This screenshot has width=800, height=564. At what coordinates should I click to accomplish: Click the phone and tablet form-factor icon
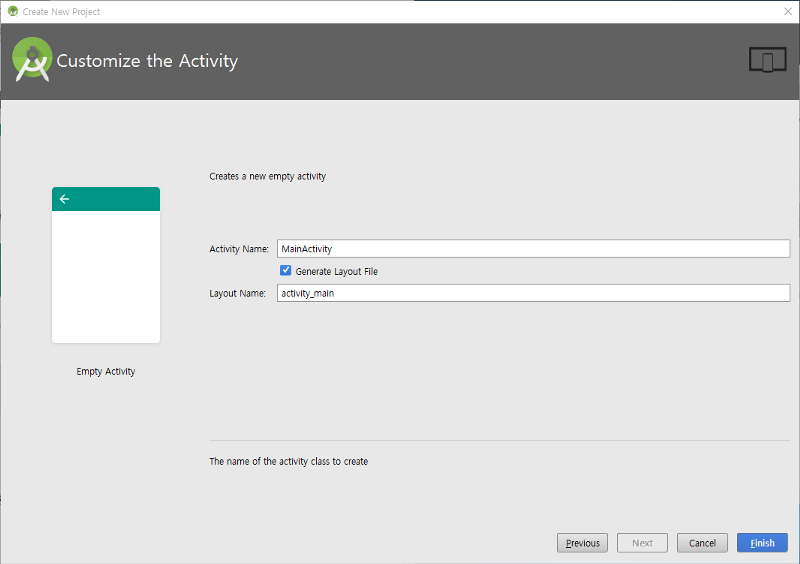[x=767, y=60]
